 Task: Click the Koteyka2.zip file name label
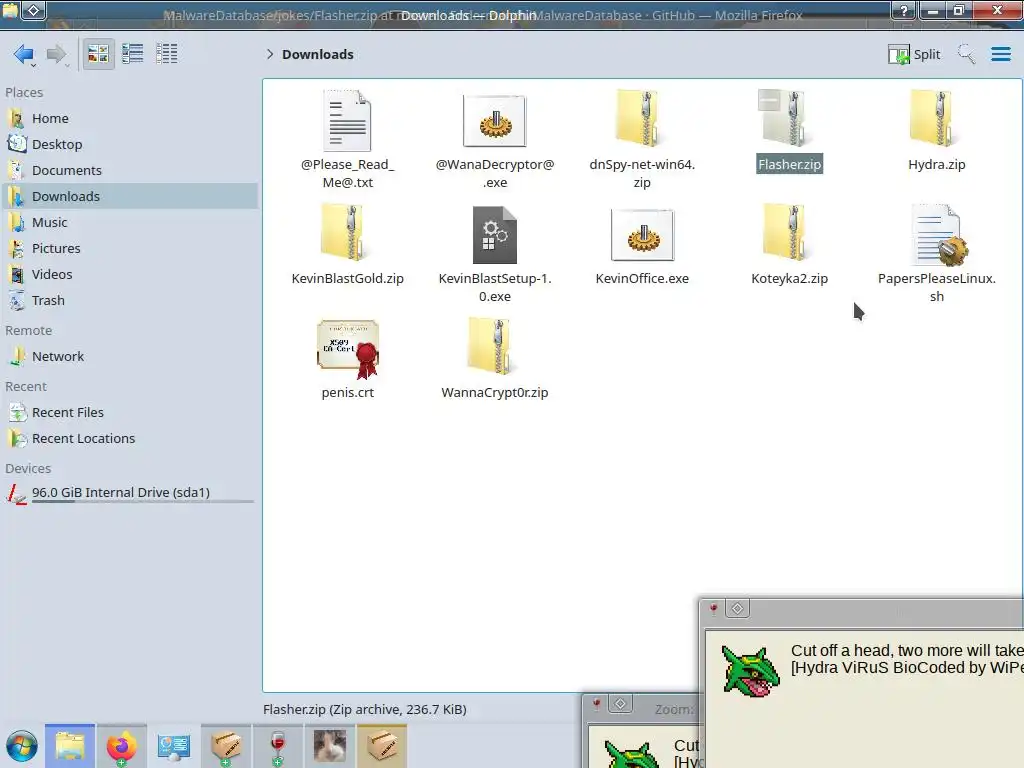789,279
